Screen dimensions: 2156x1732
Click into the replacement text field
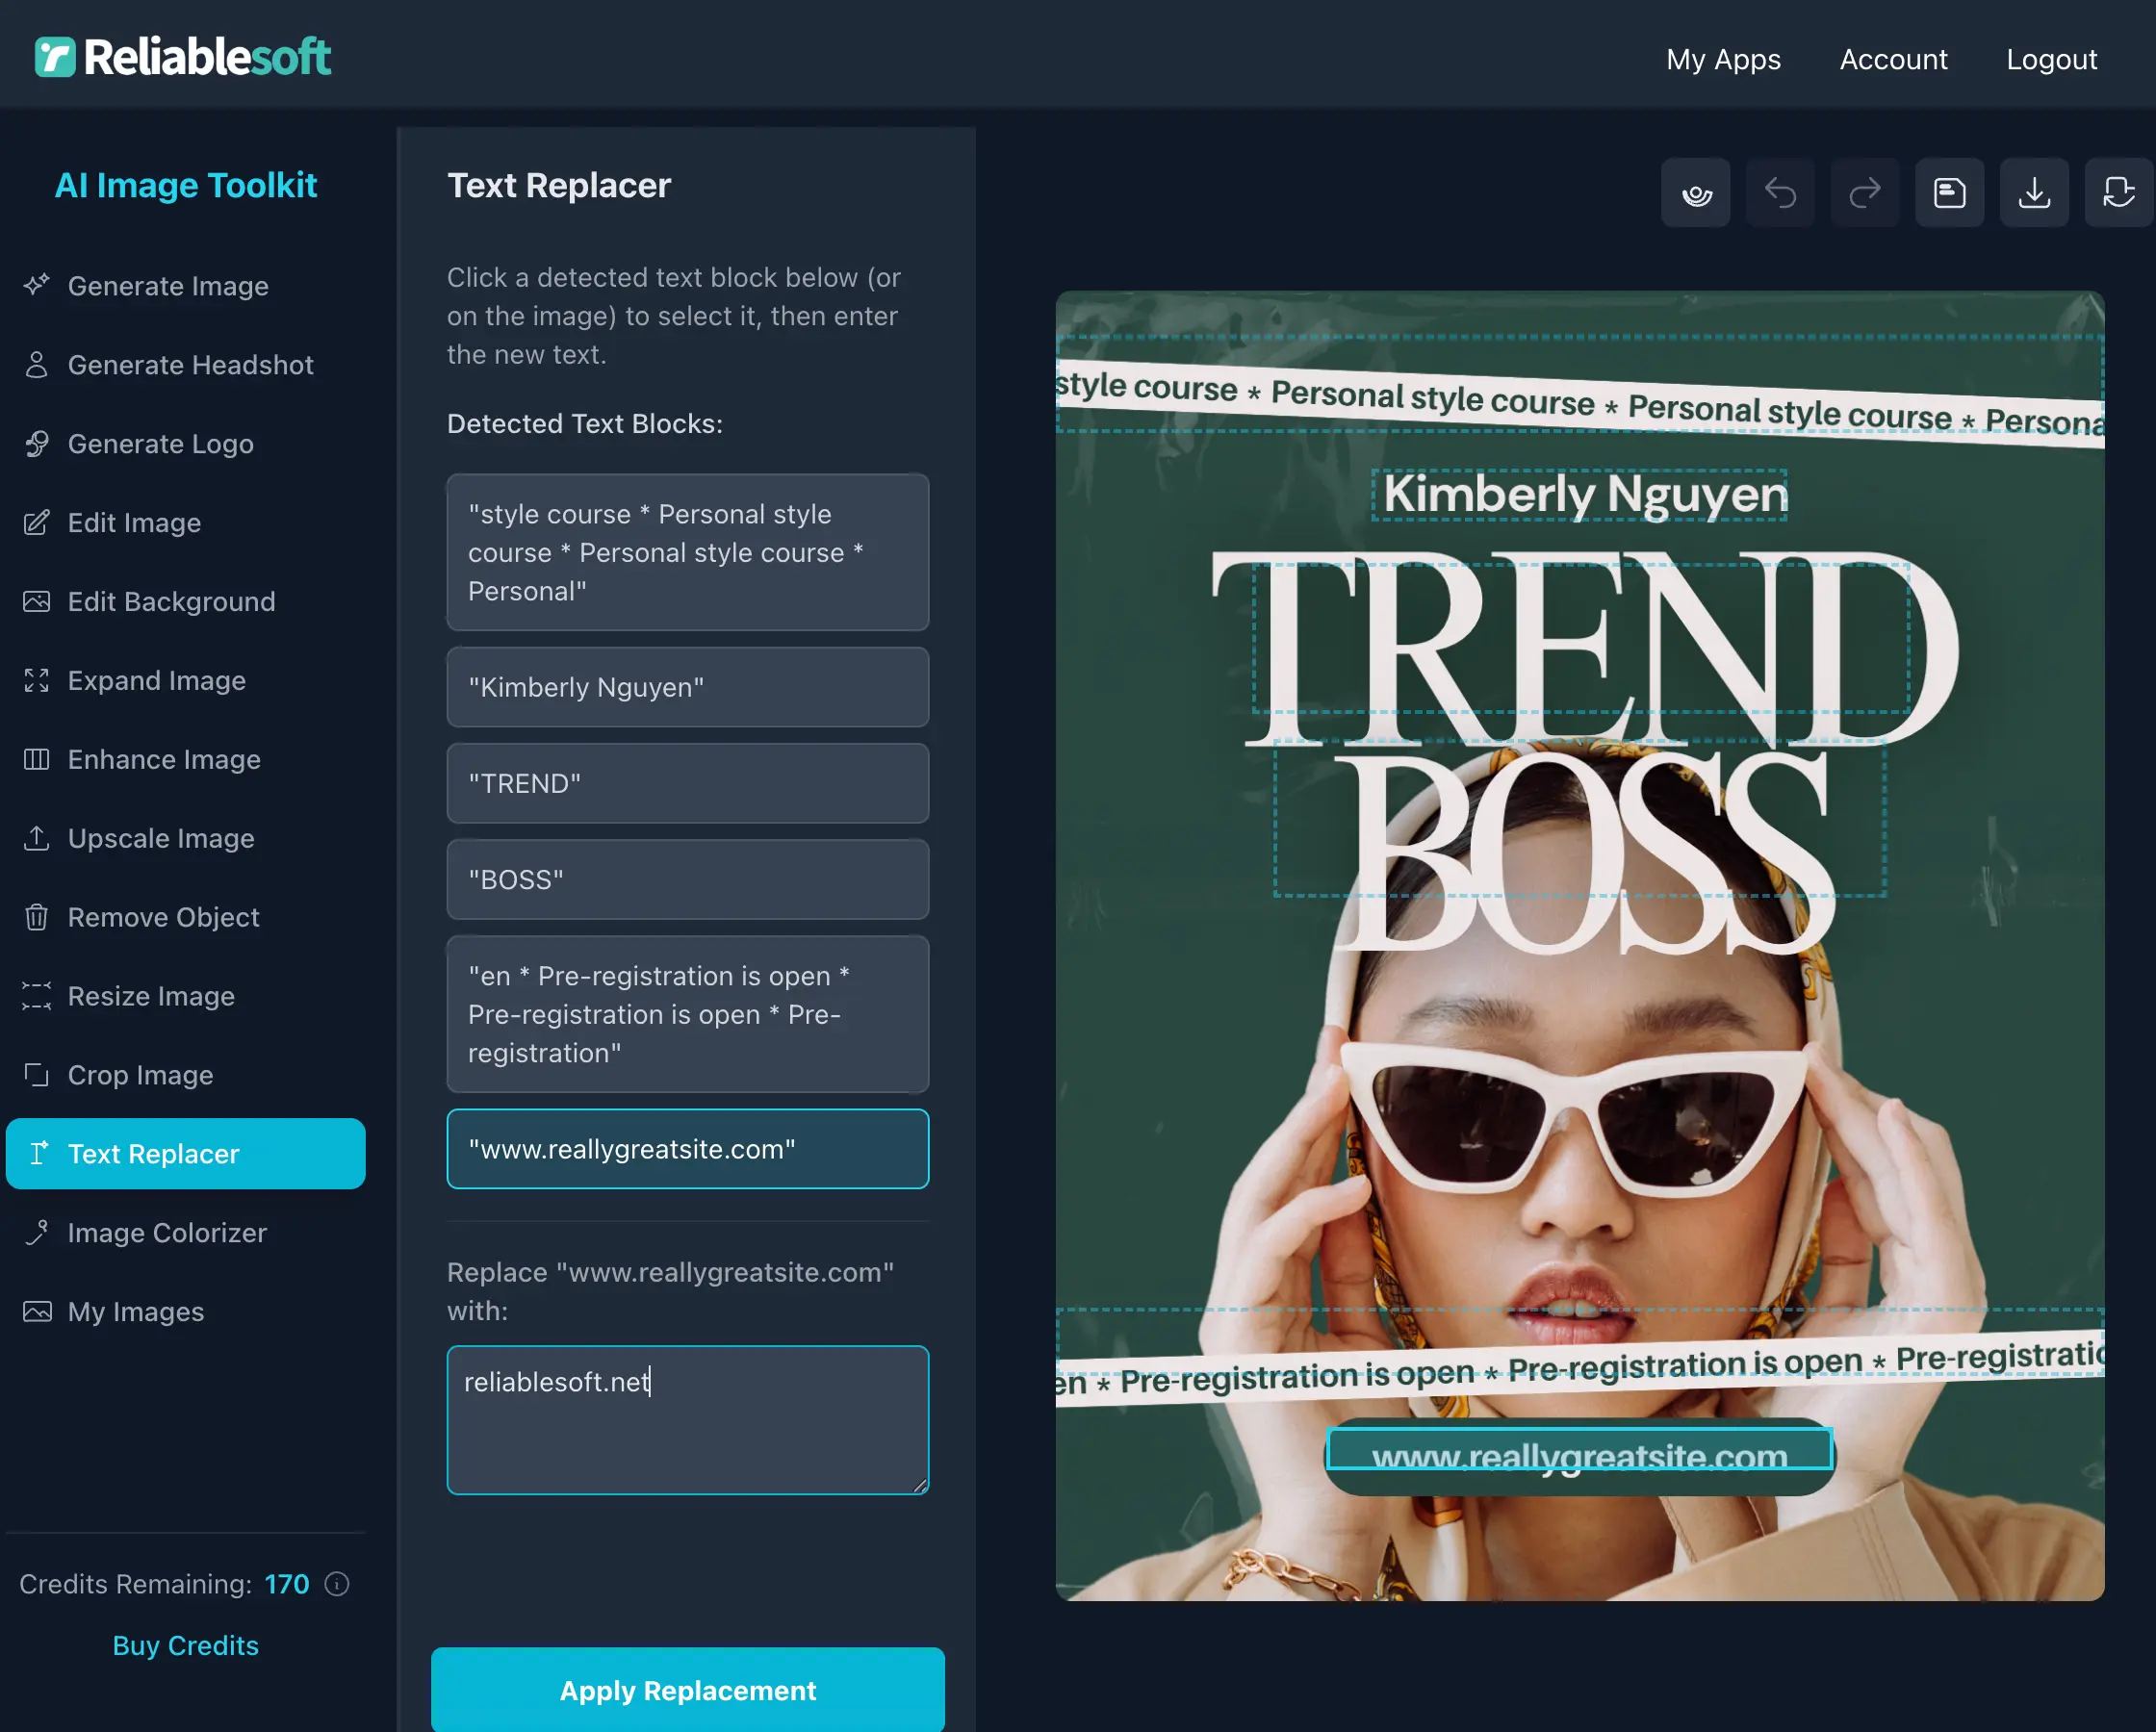tap(687, 1419)
